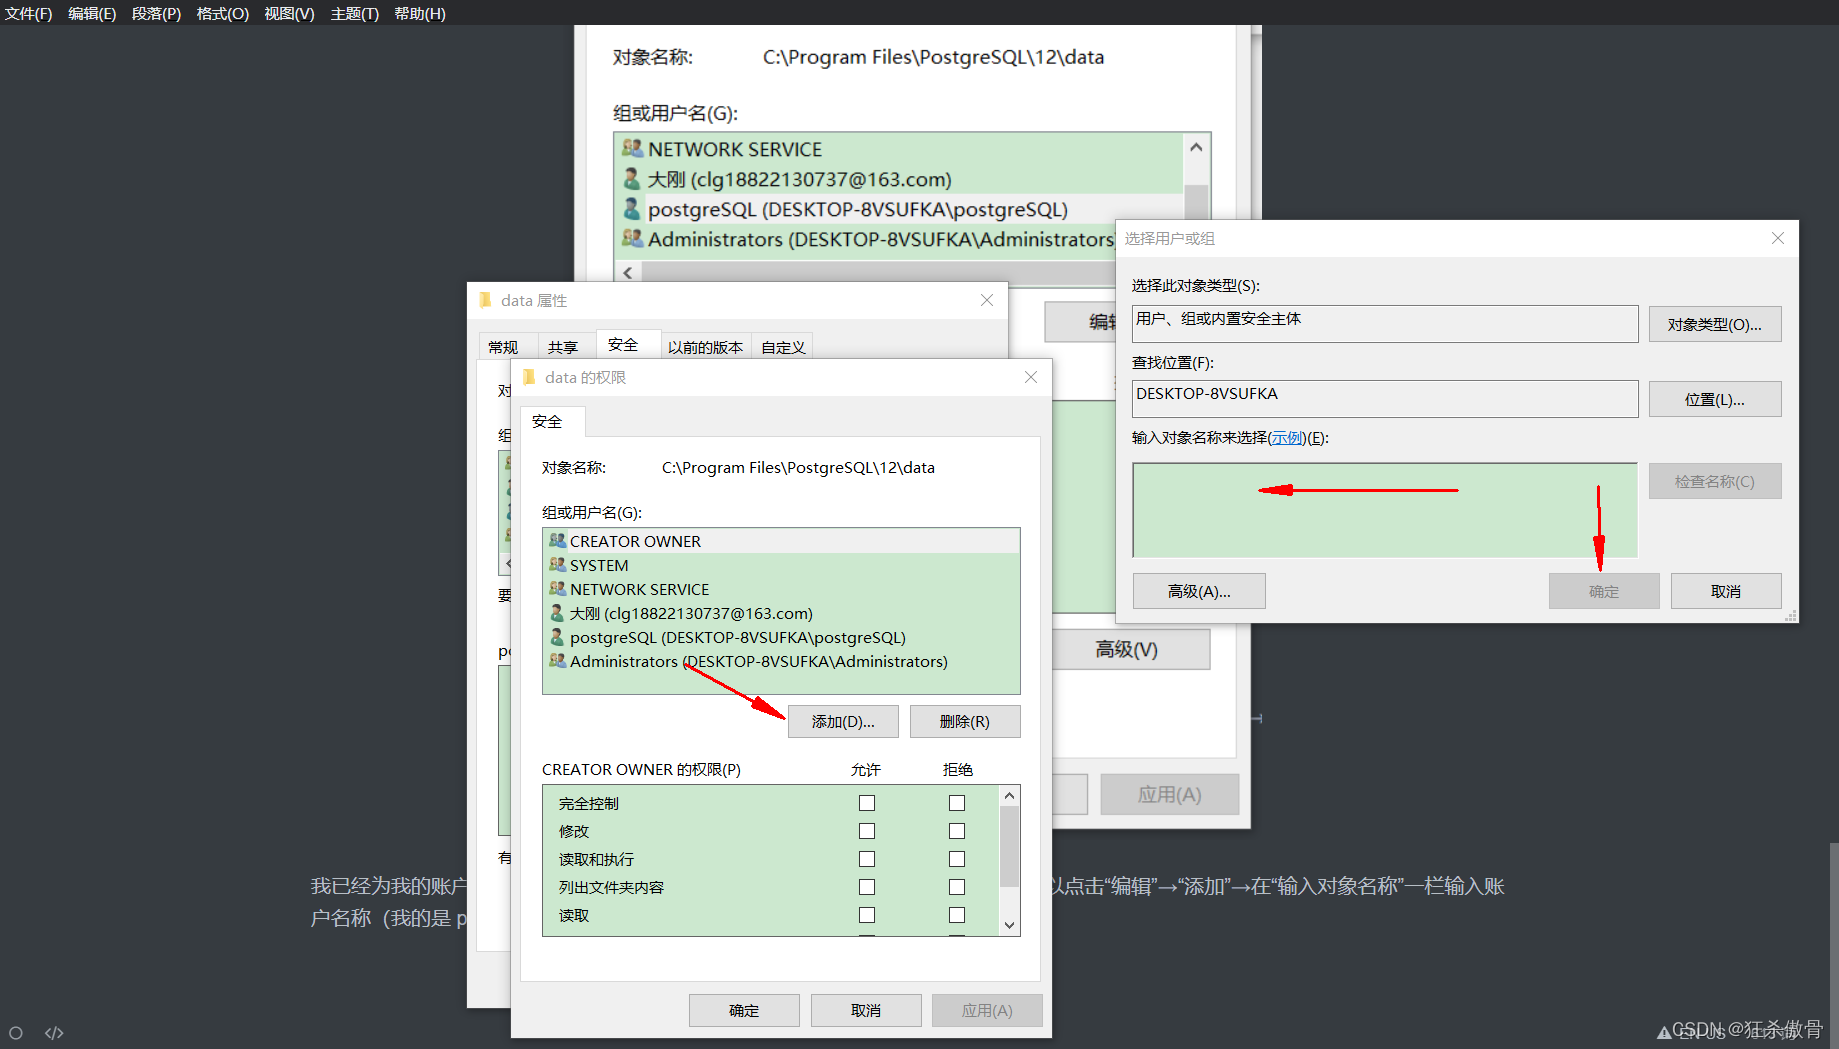This screenshot has height=1049, width=1839.
Task: Click 大刚 user icon in top background list
Action: click(632, 179)
